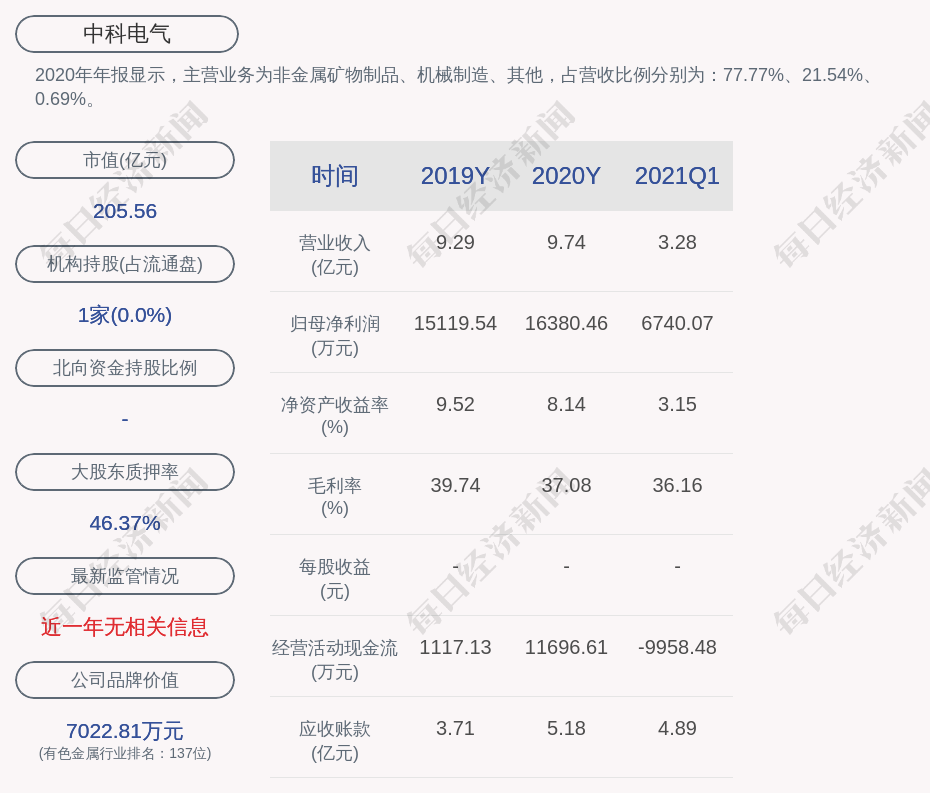This screenshot has width=930, height=793.
Task: Switch to the 2020Y column header
Action: 566,176
